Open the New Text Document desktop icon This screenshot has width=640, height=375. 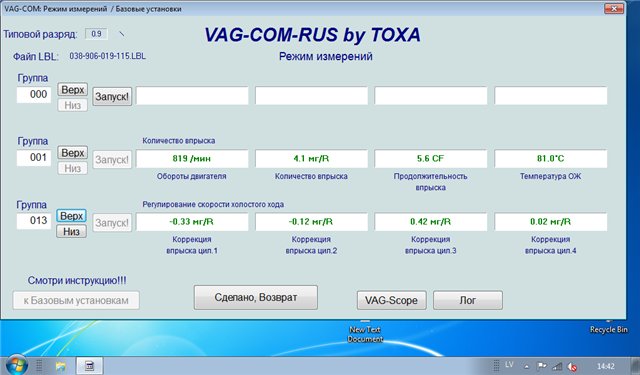(365, 334)
